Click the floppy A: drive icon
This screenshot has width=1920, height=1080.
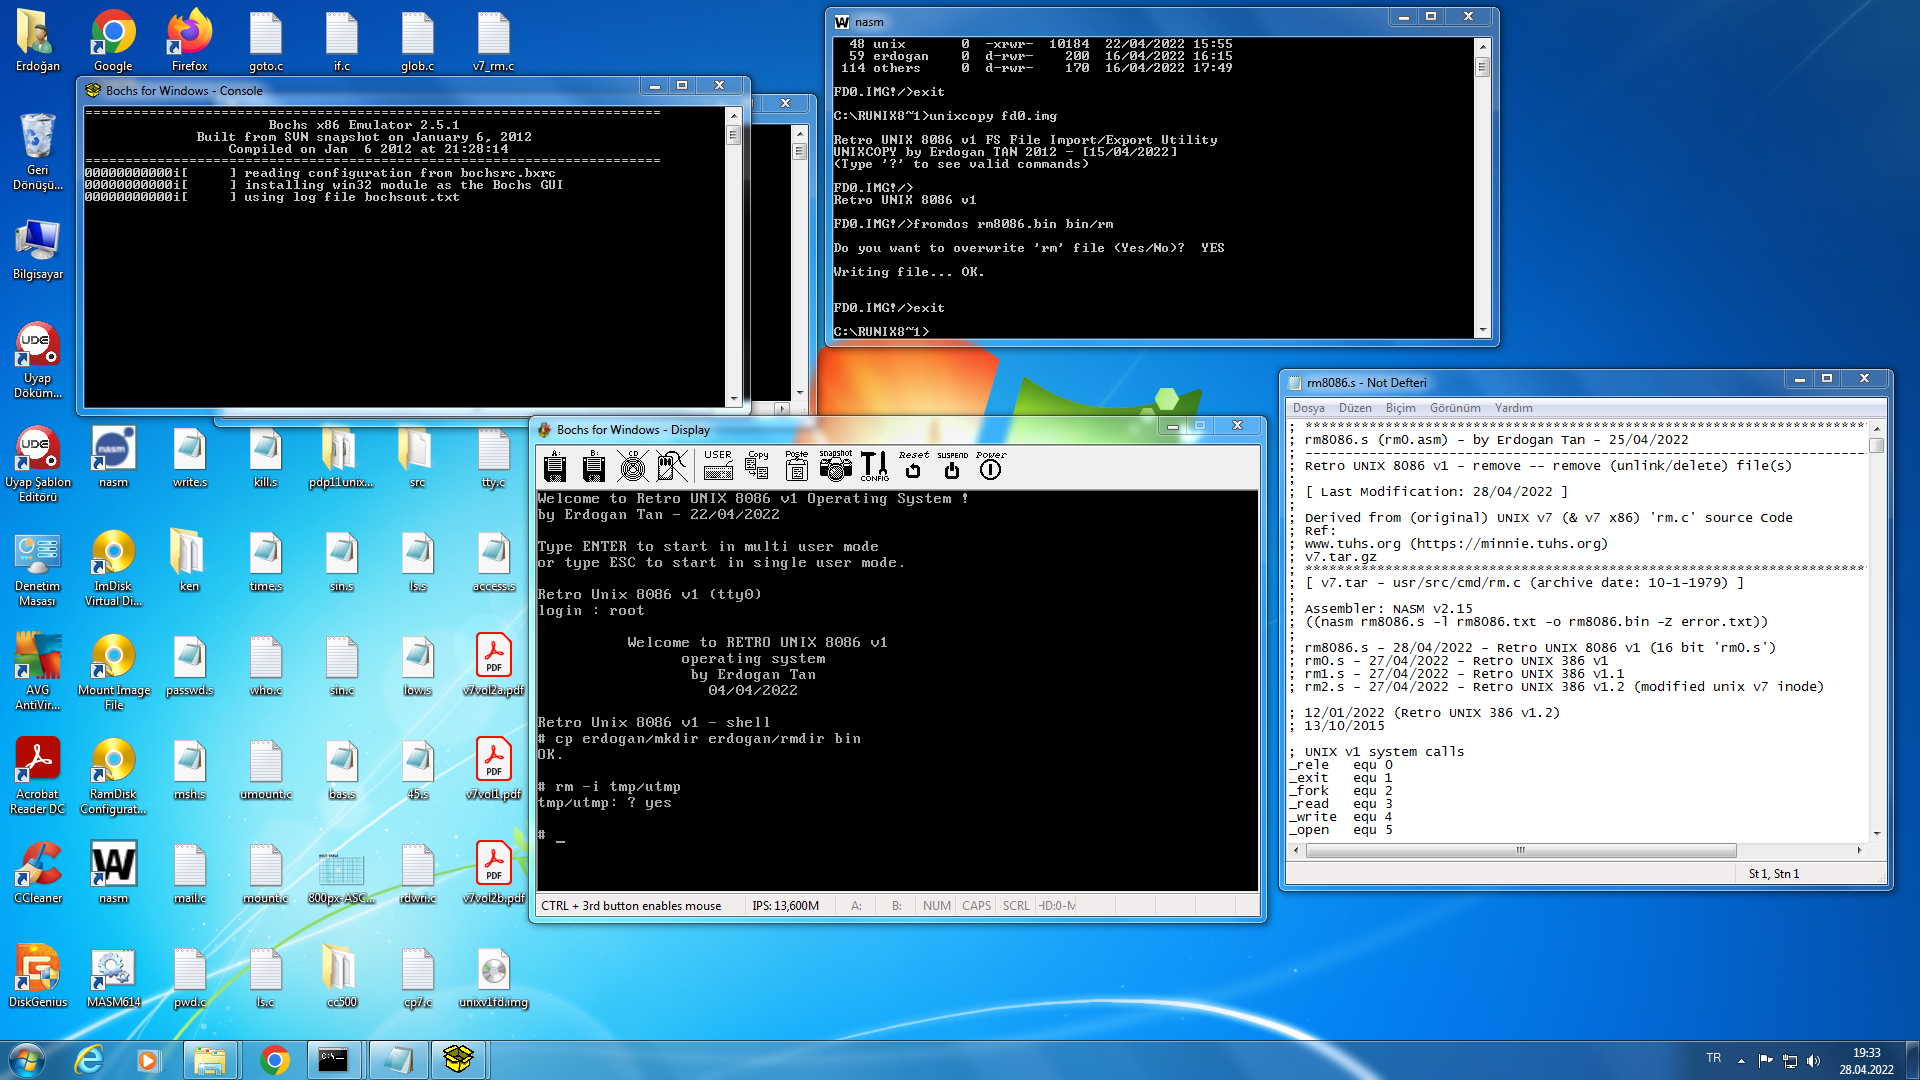click(x=555, y=466)
